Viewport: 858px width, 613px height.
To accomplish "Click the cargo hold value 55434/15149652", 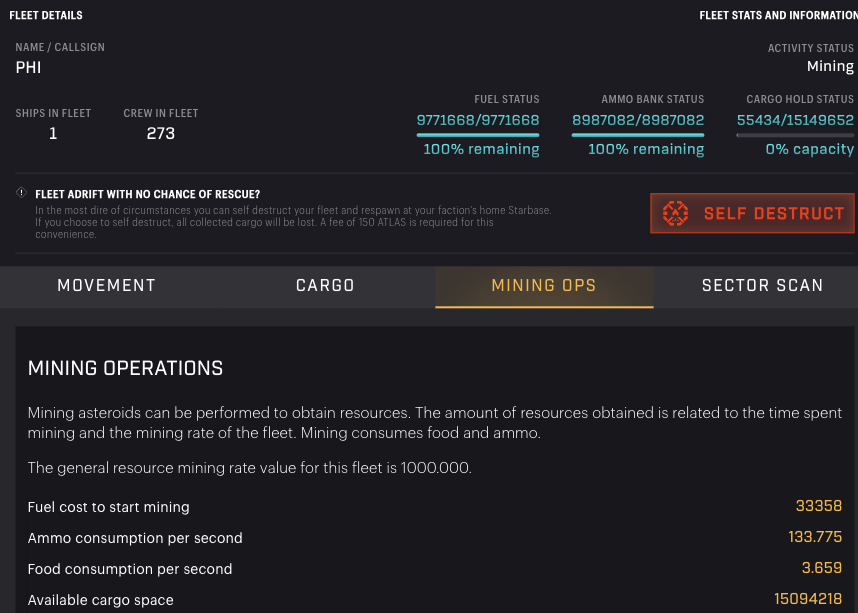I will coord(795,120).
